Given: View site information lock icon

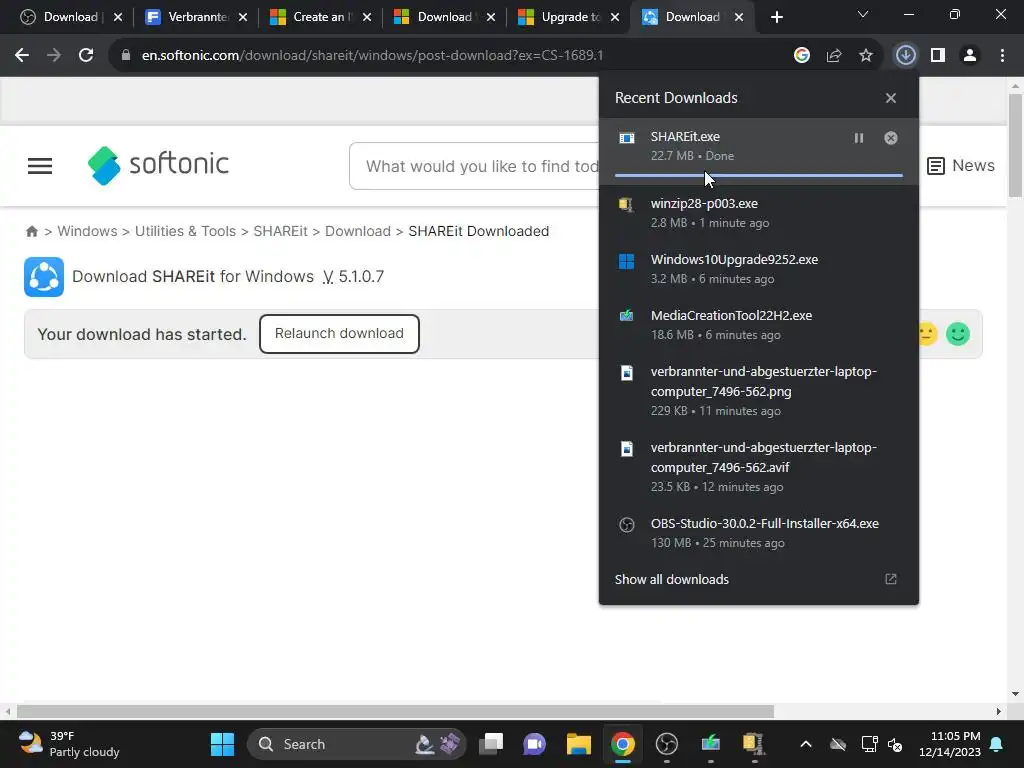Looking at the screenshot, I should click(126, 56).
